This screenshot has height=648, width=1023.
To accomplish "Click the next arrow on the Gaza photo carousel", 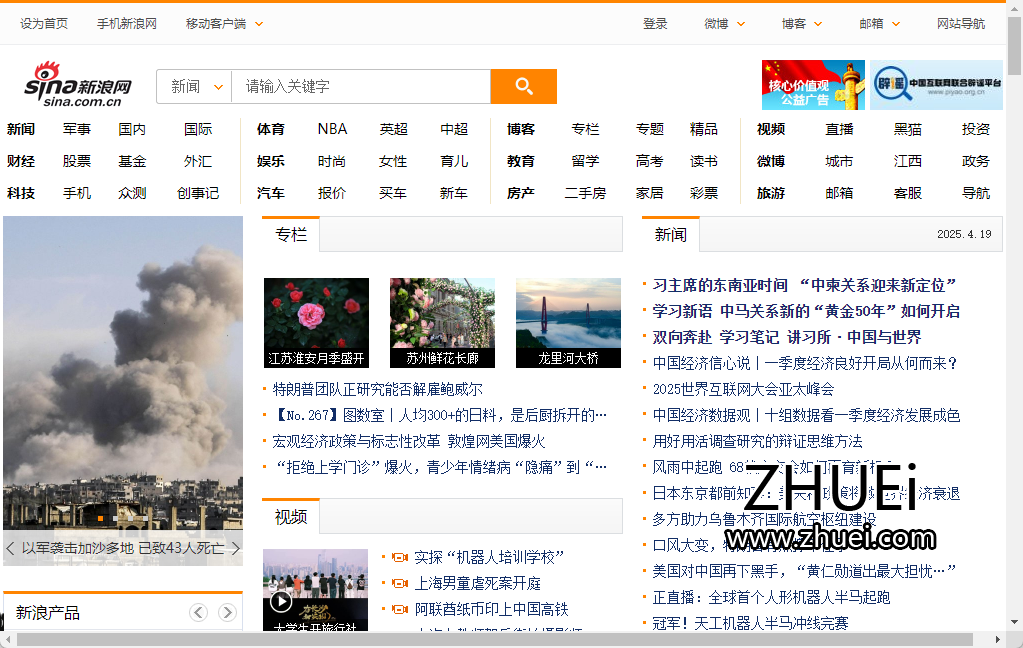I will (x=235, y=549).
